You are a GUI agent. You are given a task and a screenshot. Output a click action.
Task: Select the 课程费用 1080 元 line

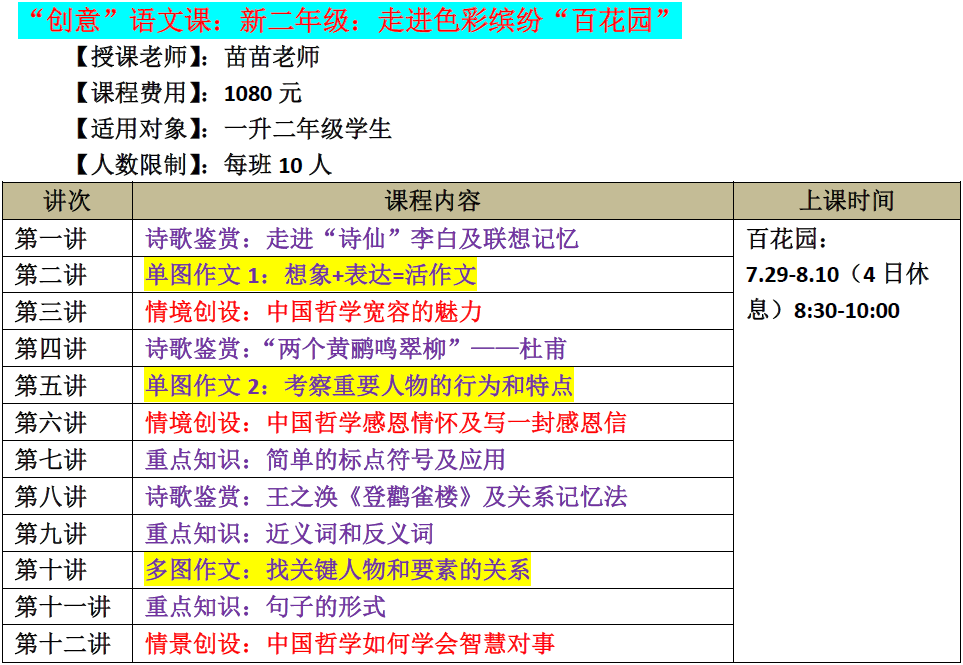pyautogui.click(x=187, y=94)
